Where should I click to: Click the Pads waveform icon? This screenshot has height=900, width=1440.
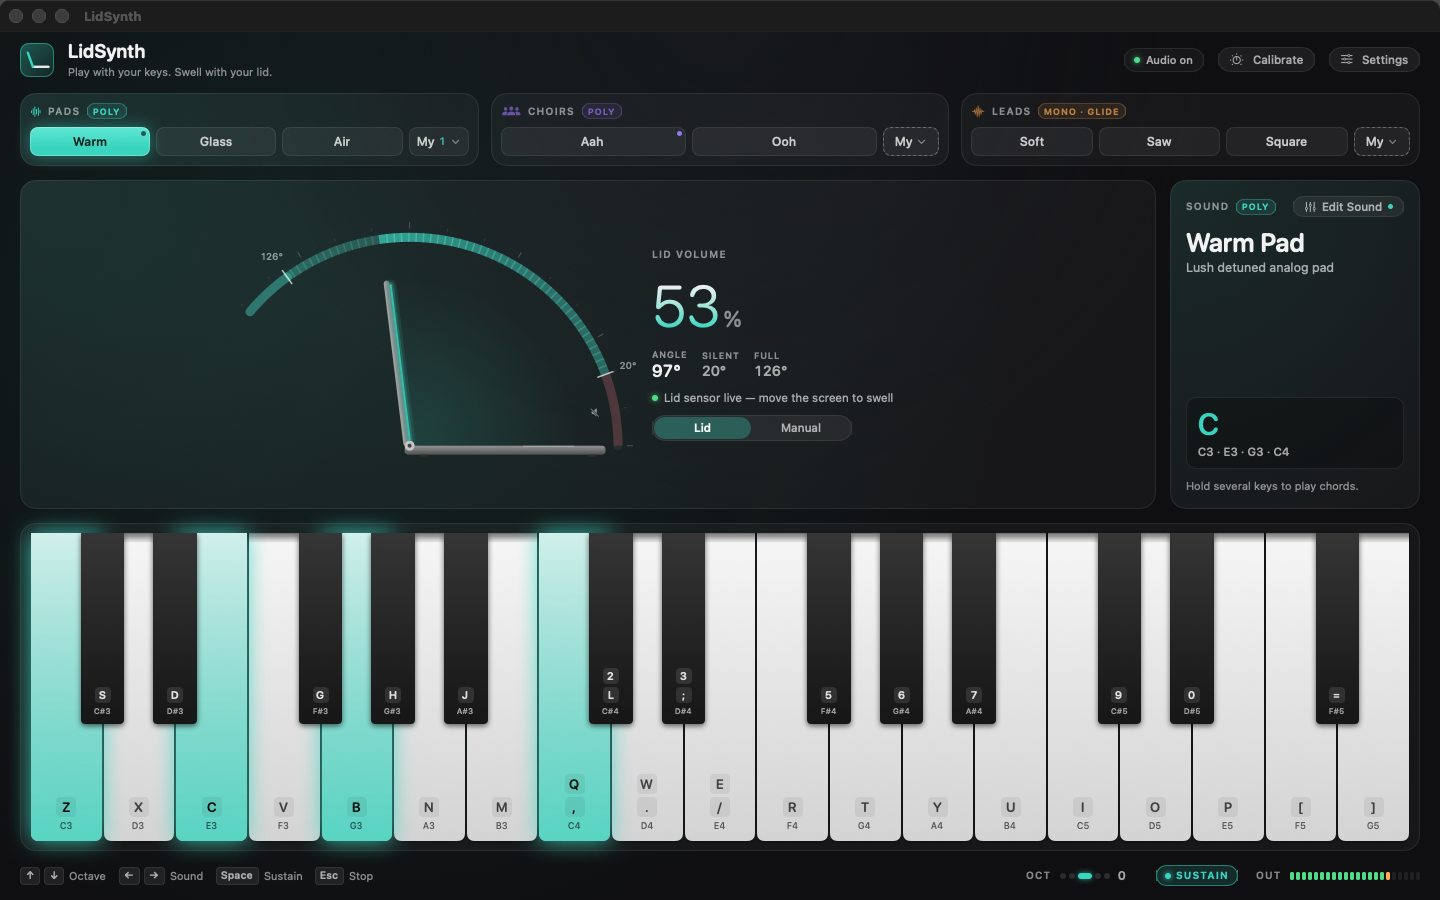pos(36,112)
